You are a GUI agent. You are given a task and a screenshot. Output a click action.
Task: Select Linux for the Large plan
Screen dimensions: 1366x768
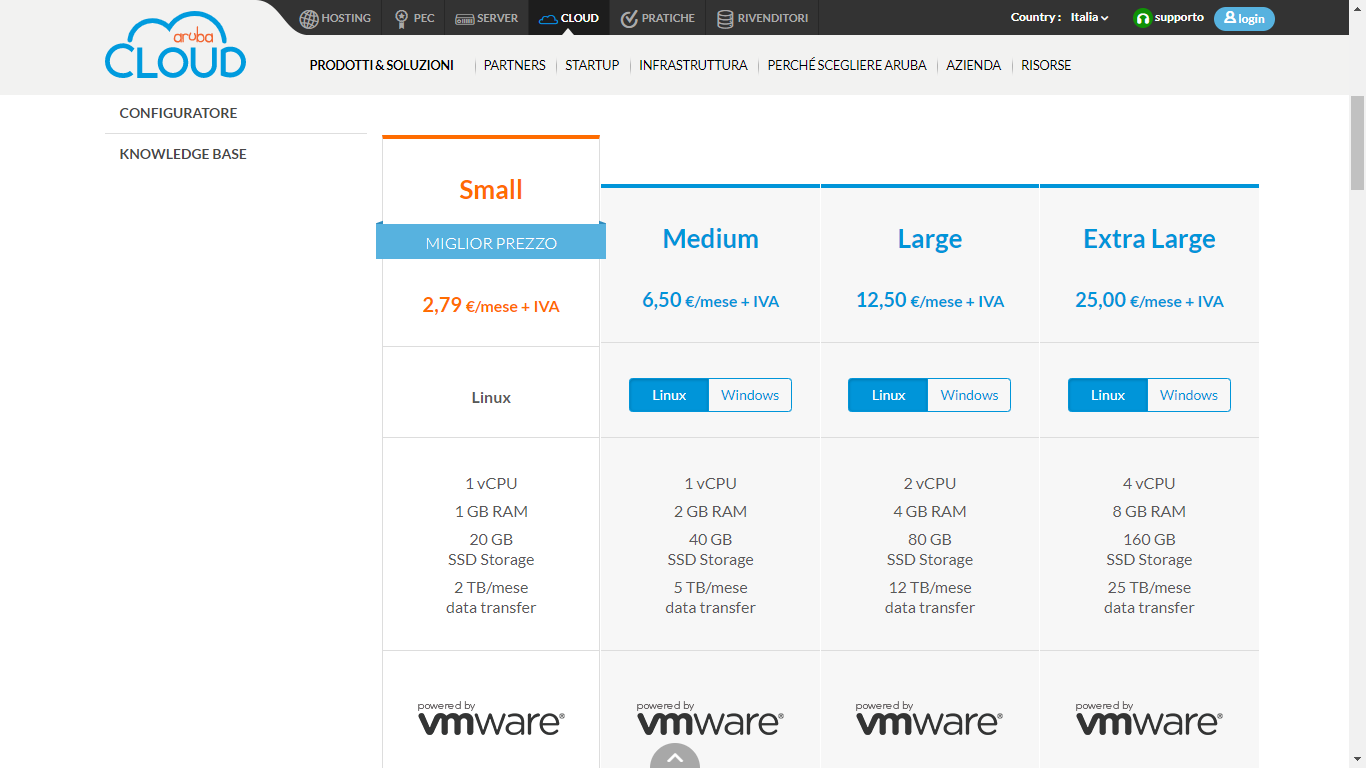[888, 395]
